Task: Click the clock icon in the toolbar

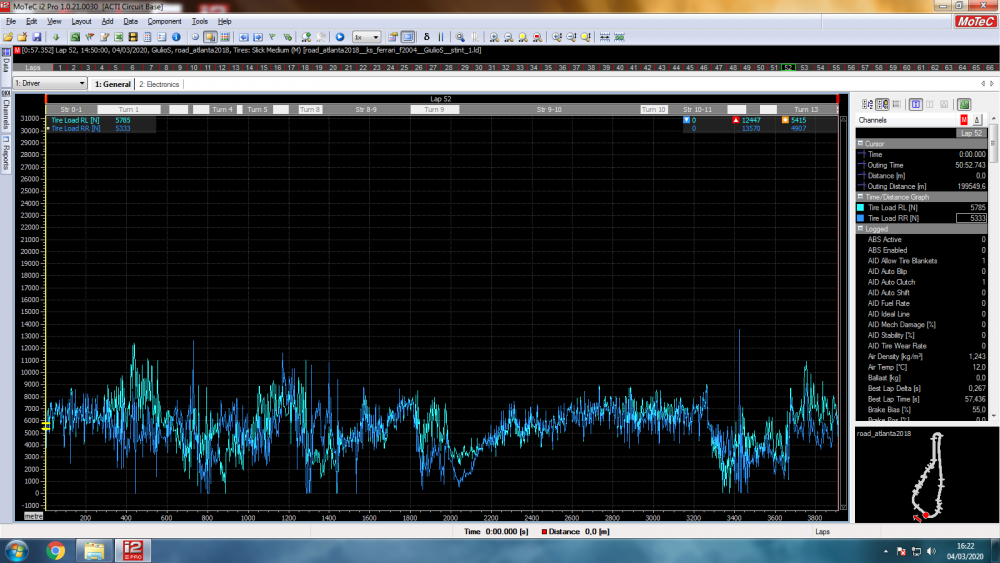Action: (x=195, y=37)
